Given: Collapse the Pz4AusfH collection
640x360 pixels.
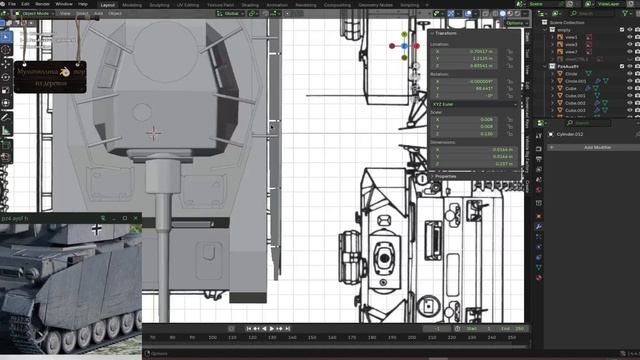Looking at the screenshot, I should click(545, 66).
